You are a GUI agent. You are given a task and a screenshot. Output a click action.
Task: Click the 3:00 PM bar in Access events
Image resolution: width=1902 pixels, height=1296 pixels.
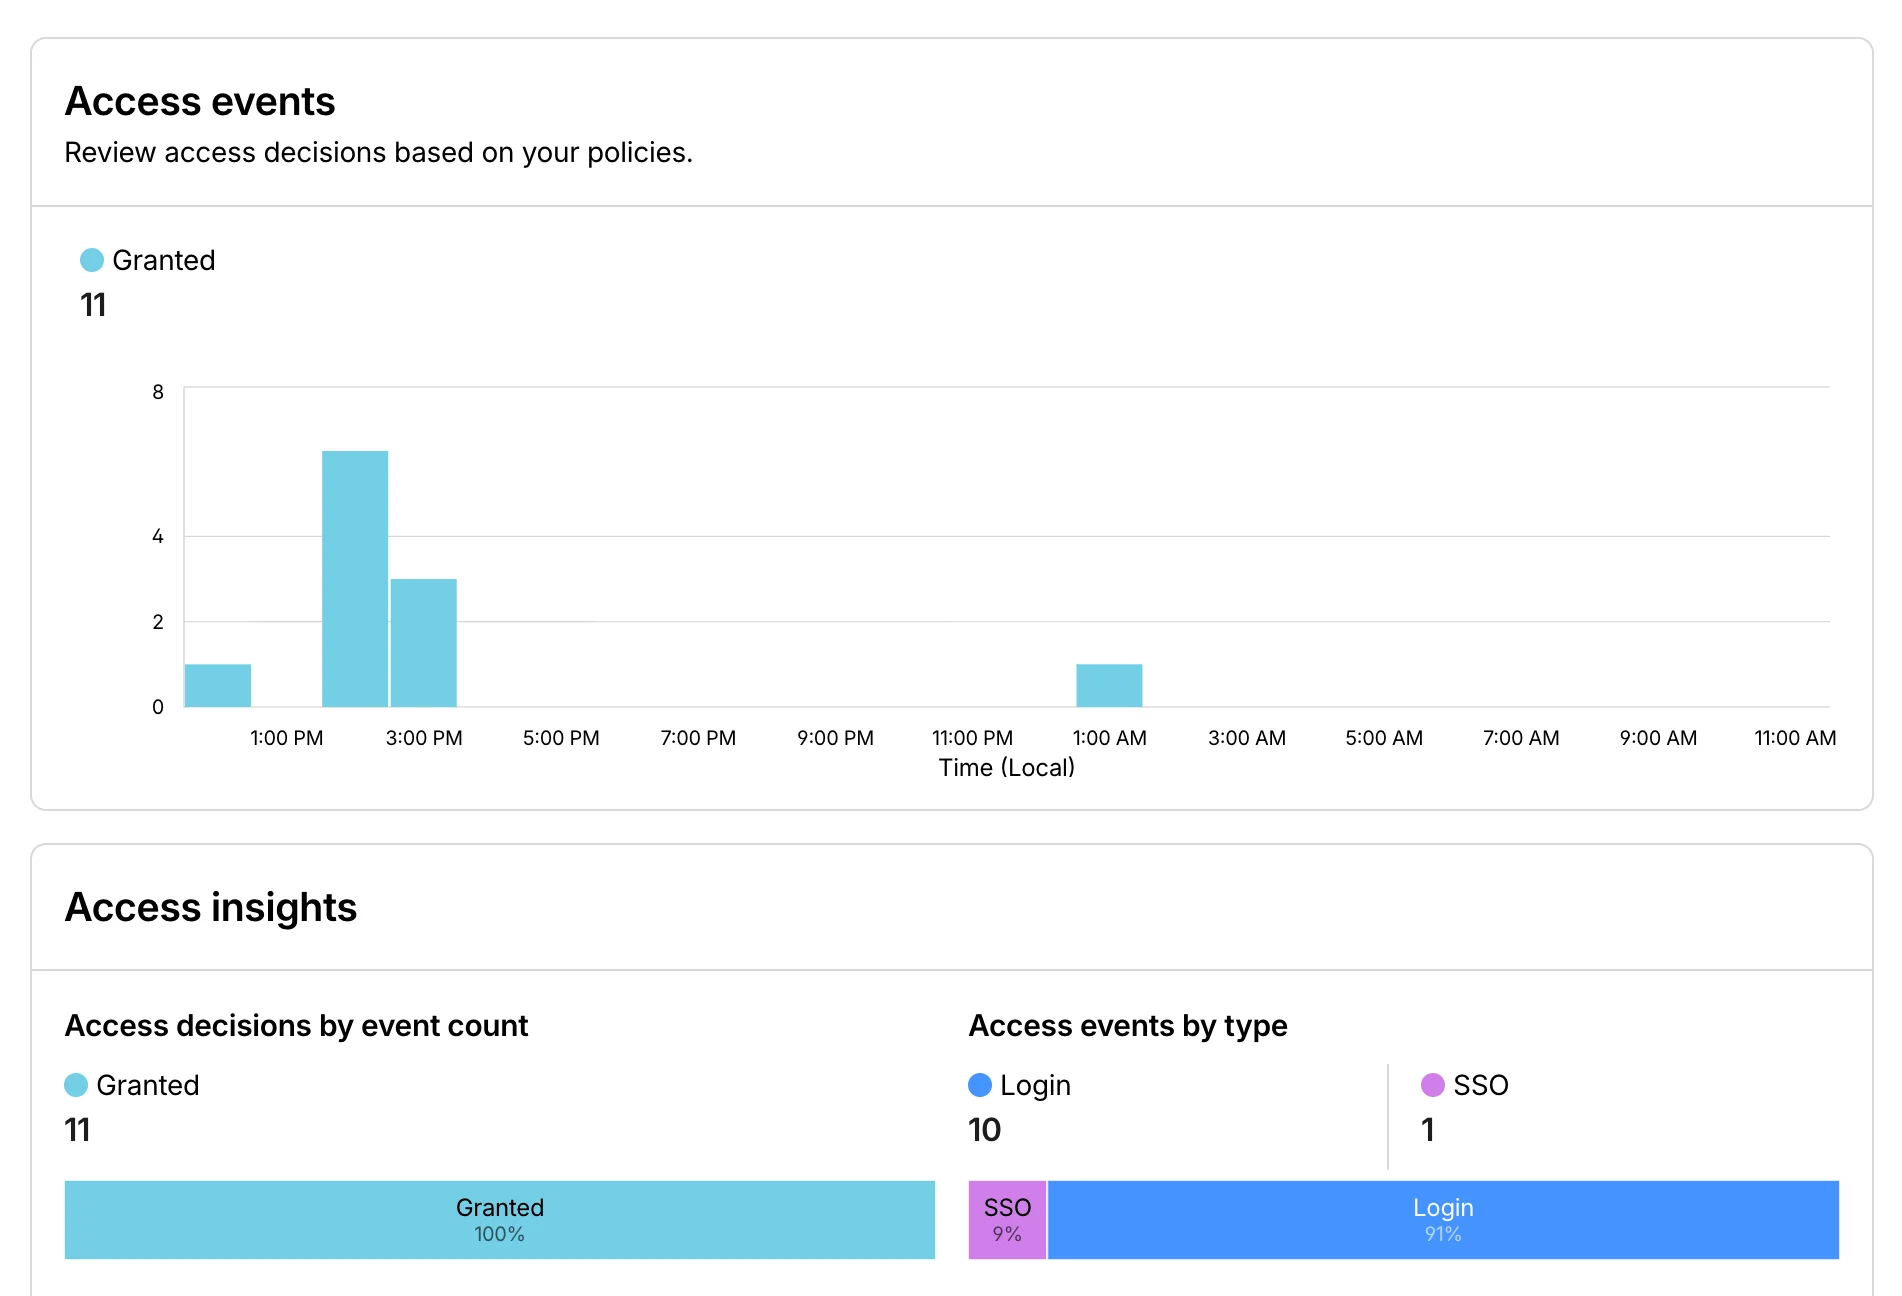coord(422,640)
